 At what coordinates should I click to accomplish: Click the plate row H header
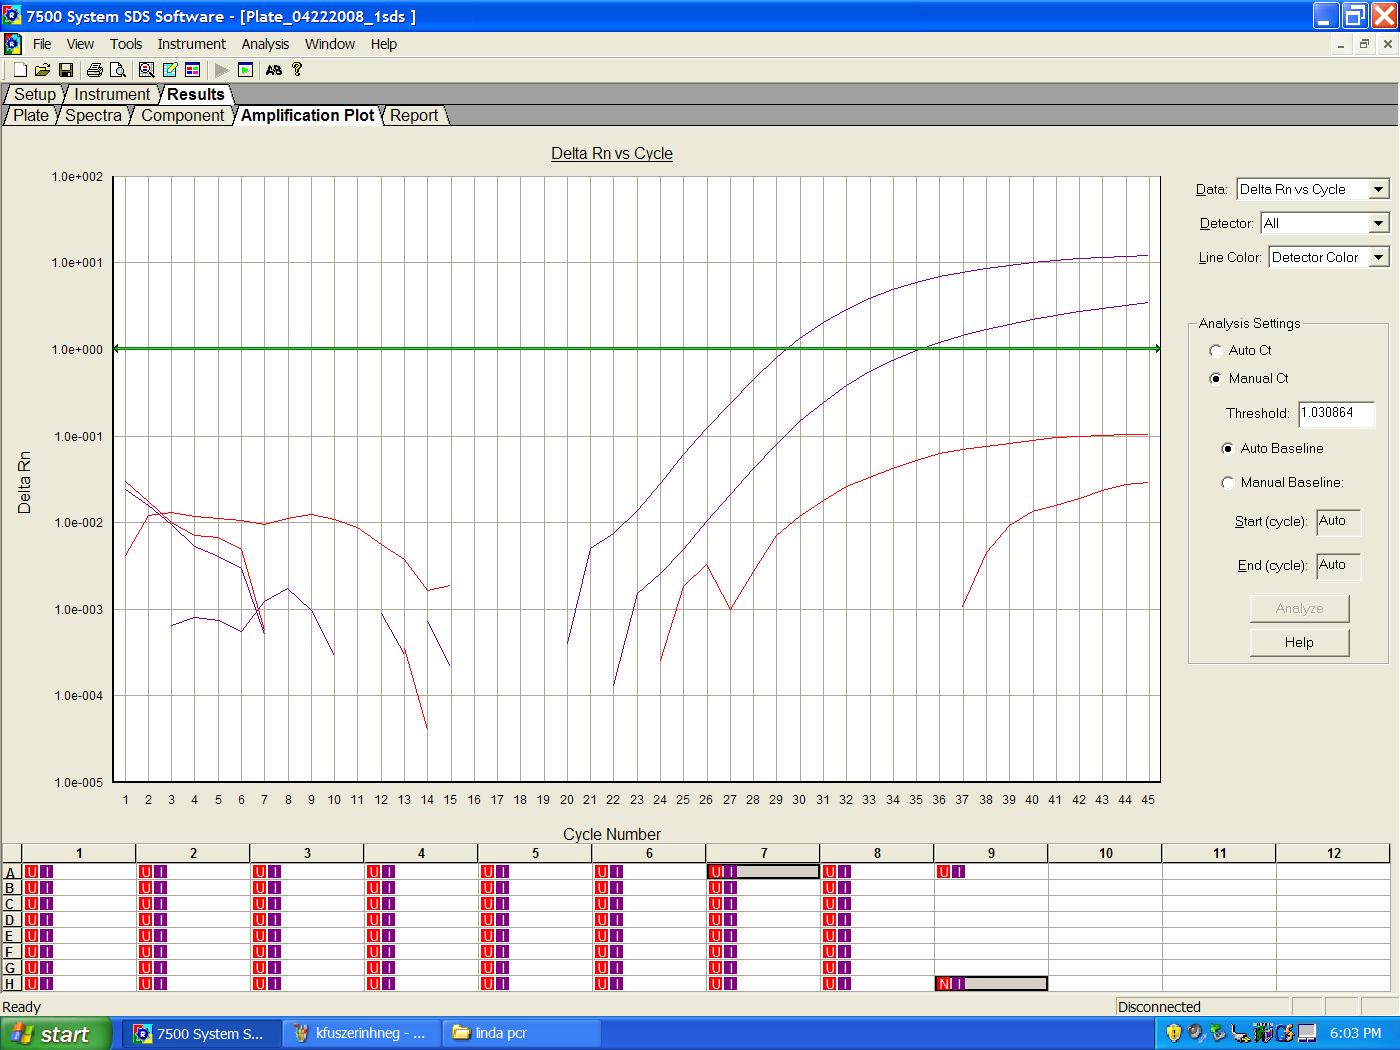[x=11, y=984]
